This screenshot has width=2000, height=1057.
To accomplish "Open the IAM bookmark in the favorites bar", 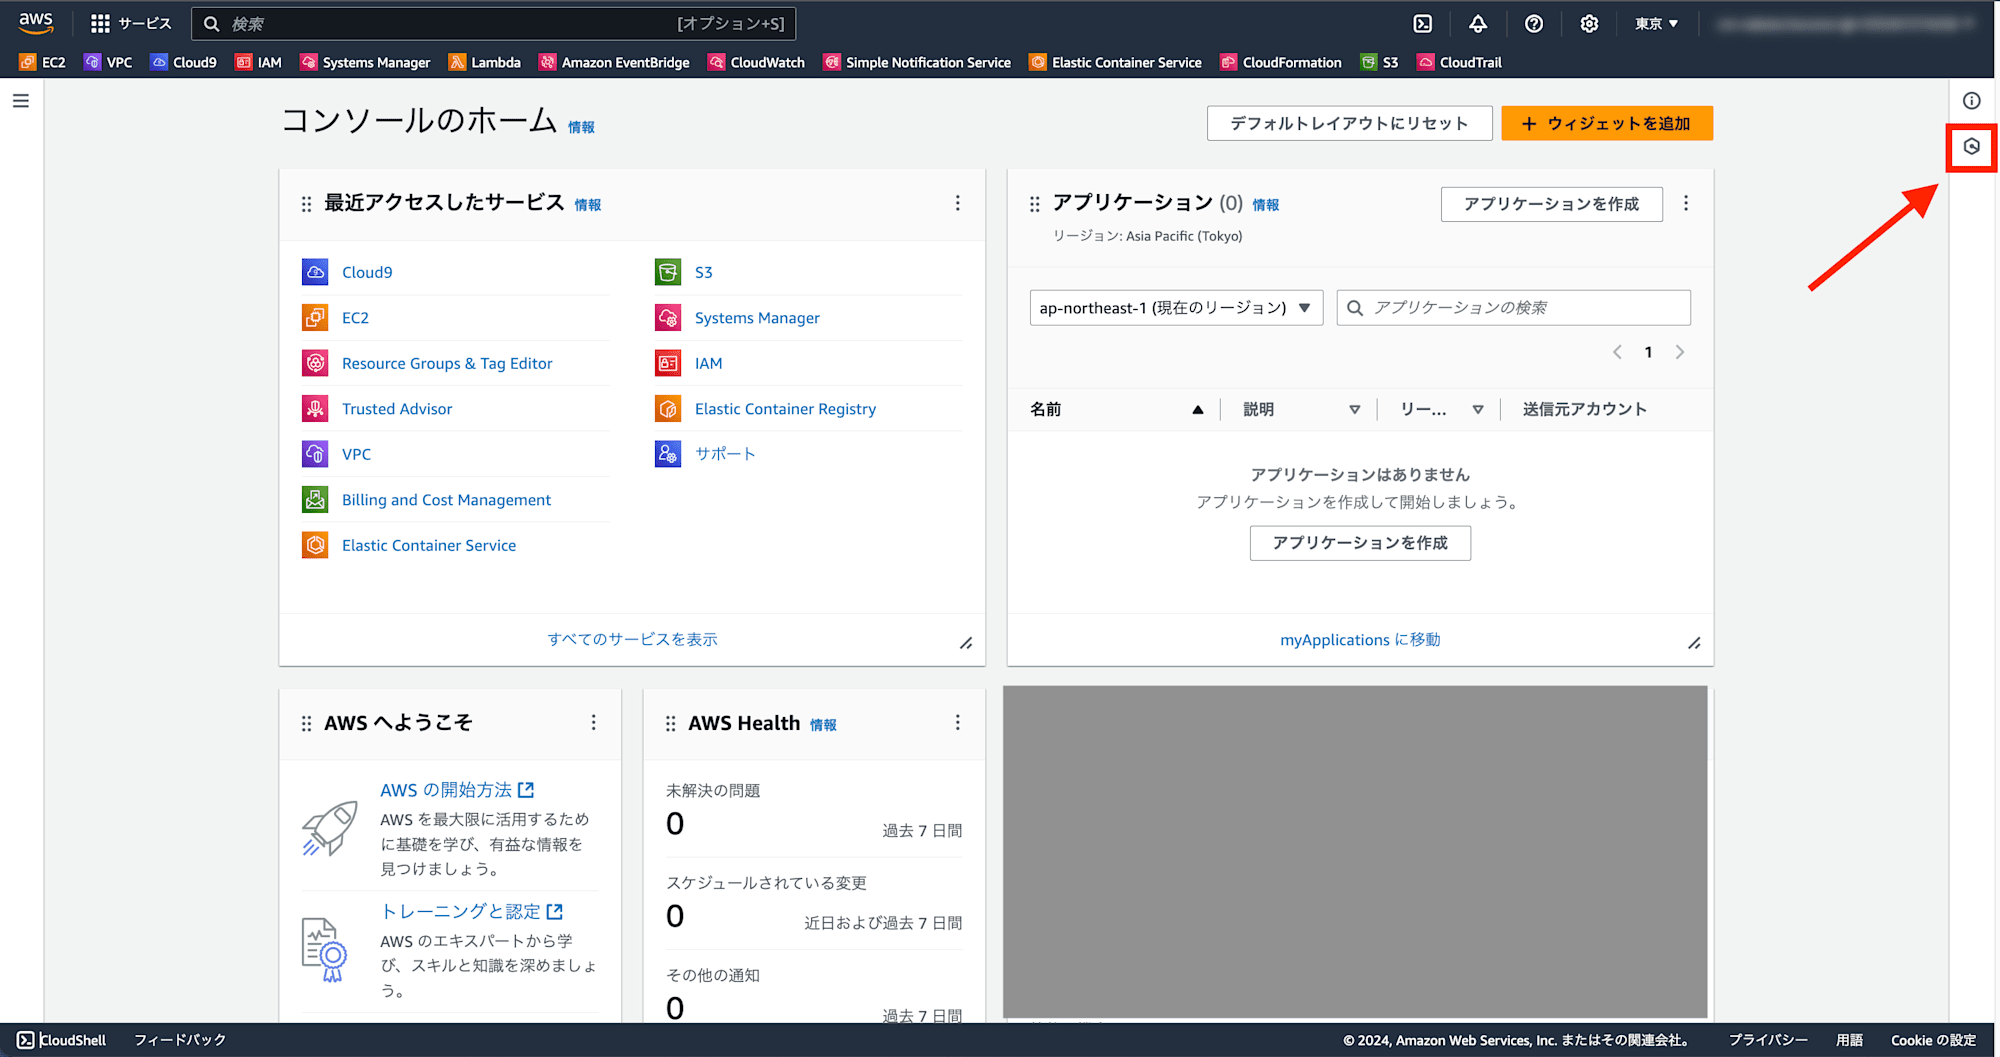I will [258, 62].
